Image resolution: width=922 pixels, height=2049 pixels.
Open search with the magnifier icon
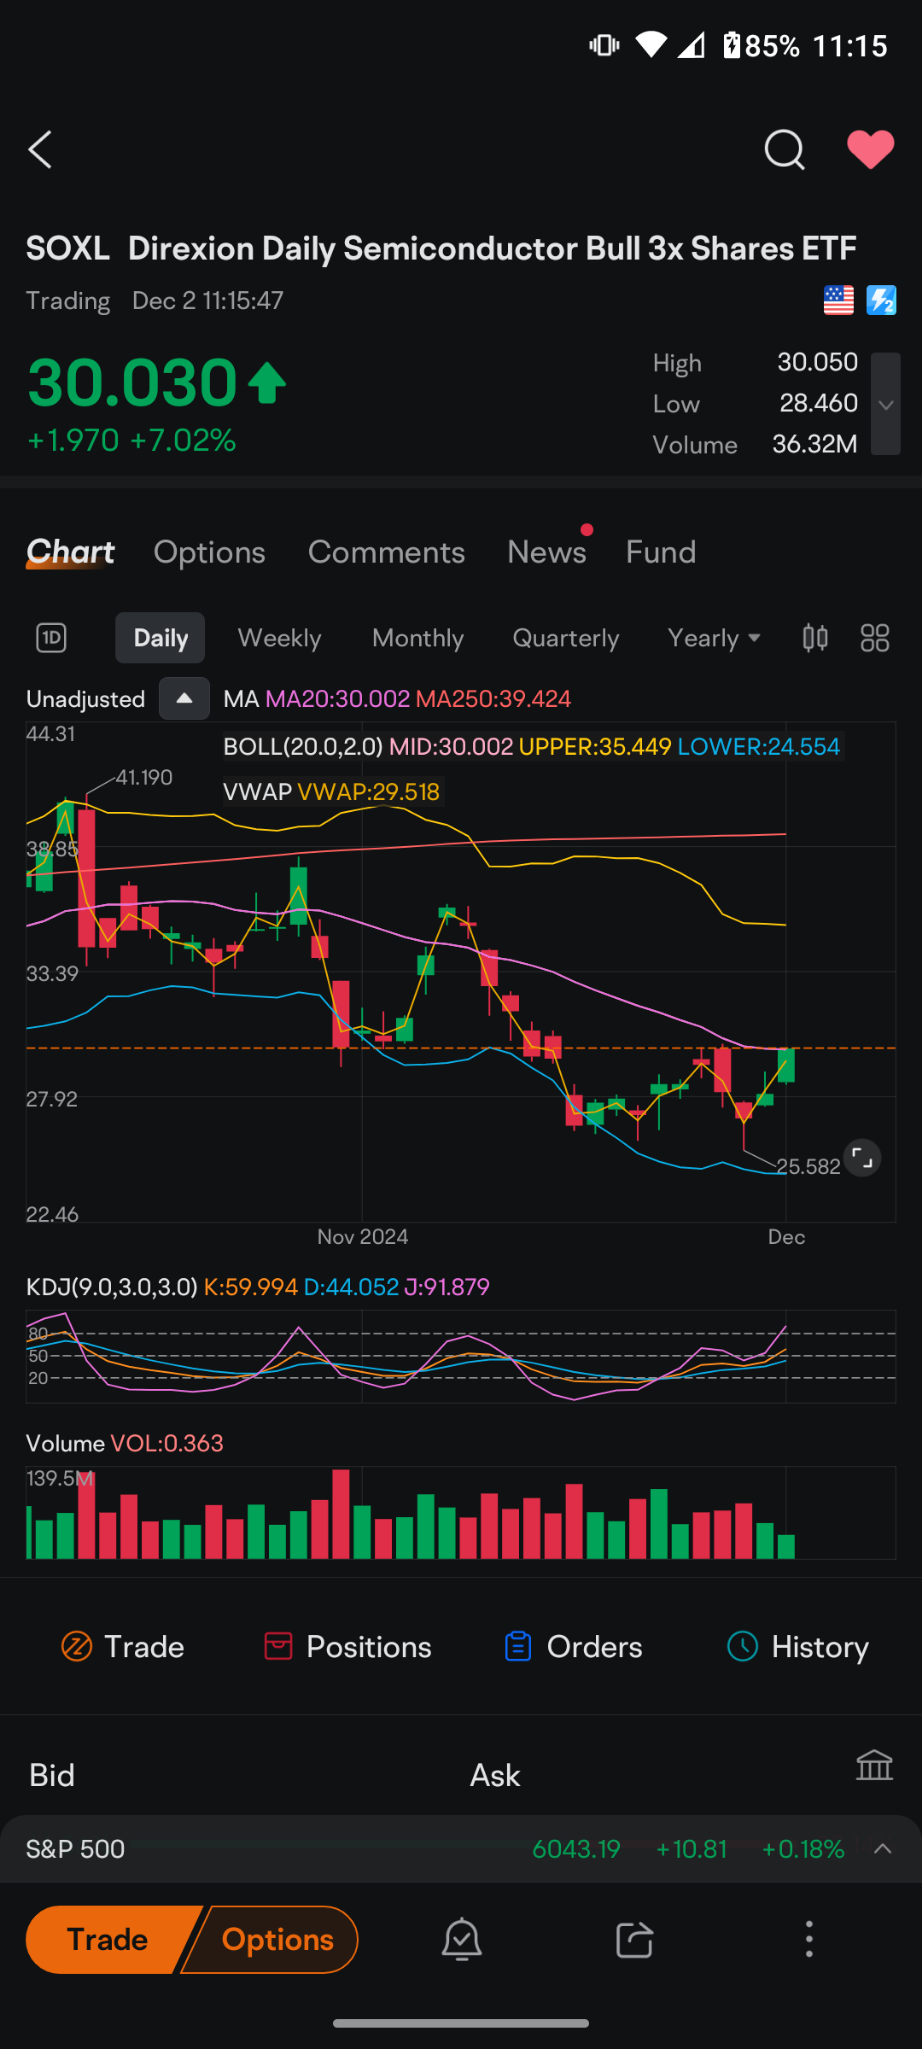784,150
